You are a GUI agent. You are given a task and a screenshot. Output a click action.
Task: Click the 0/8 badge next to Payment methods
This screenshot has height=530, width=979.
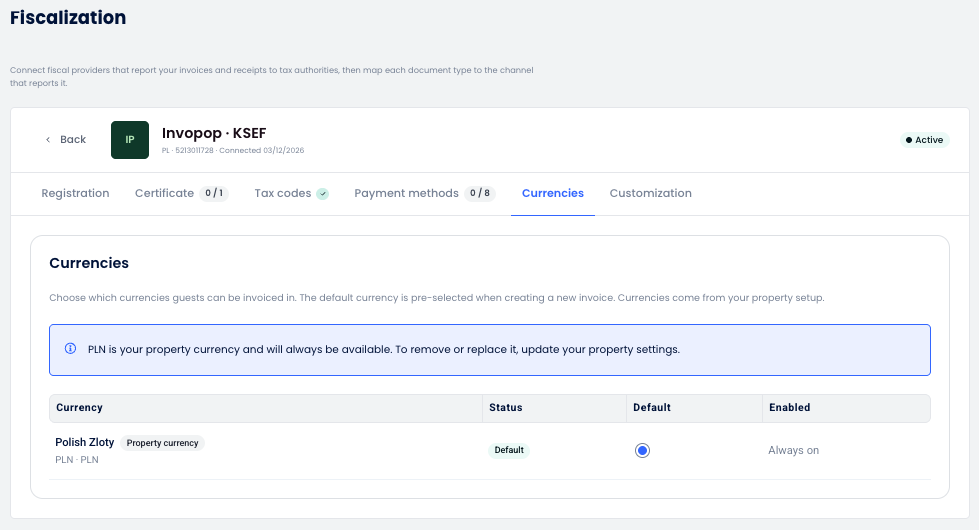480,194
